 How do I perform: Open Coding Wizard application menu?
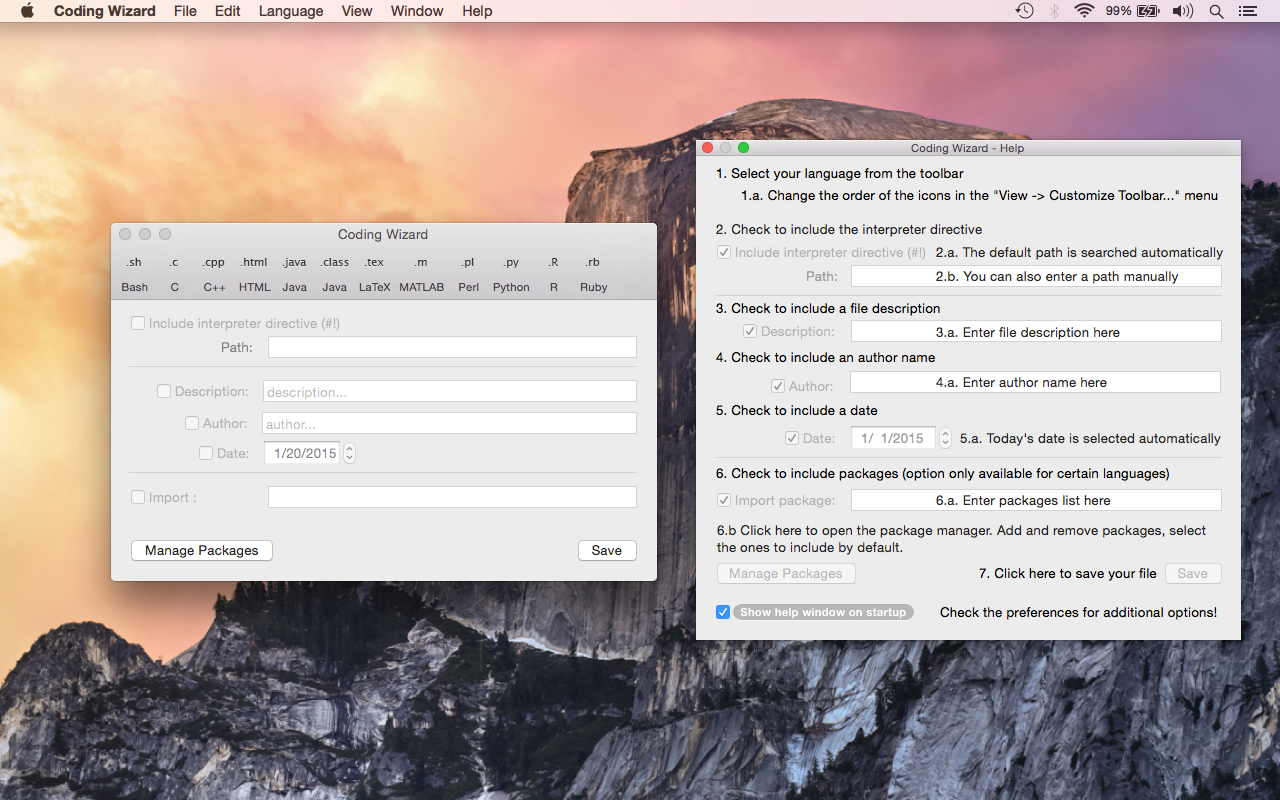(x=105, y=11)
